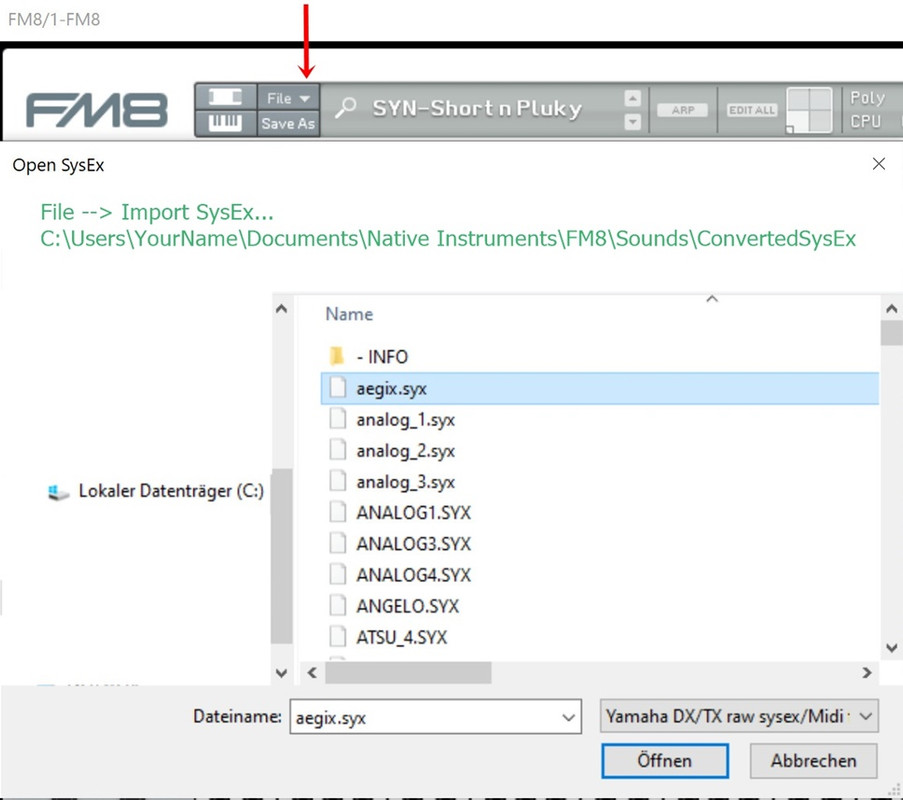This screenshot has width=903, height=800.
Task: Click navigation pane scroll down arrow
Action: pyautogui.click(x=281, y=673)
